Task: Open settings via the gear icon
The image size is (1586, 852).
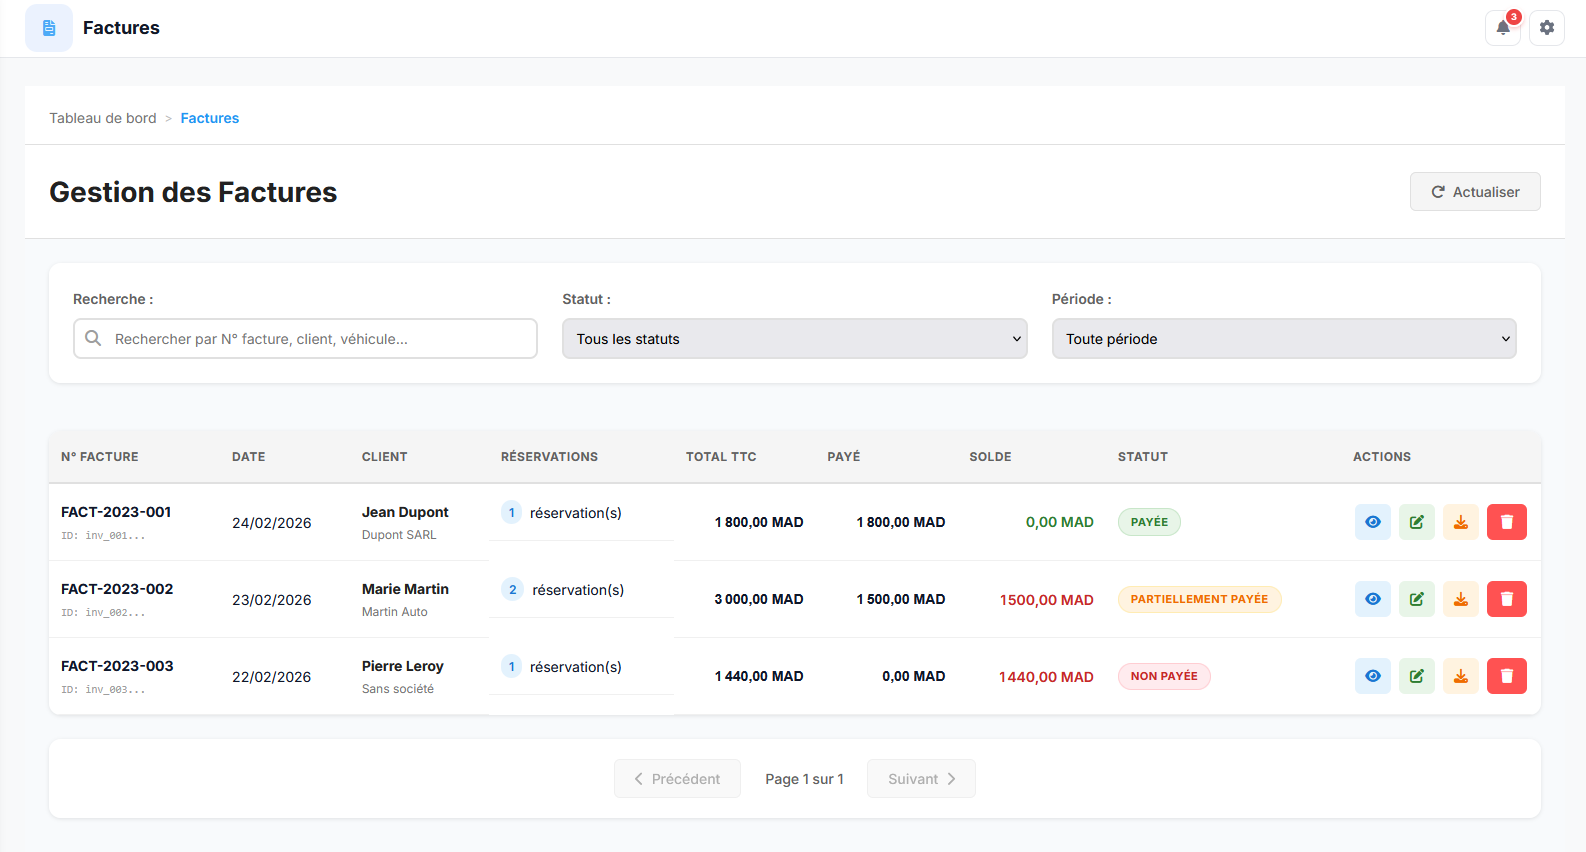Action: click(1546, 28)
